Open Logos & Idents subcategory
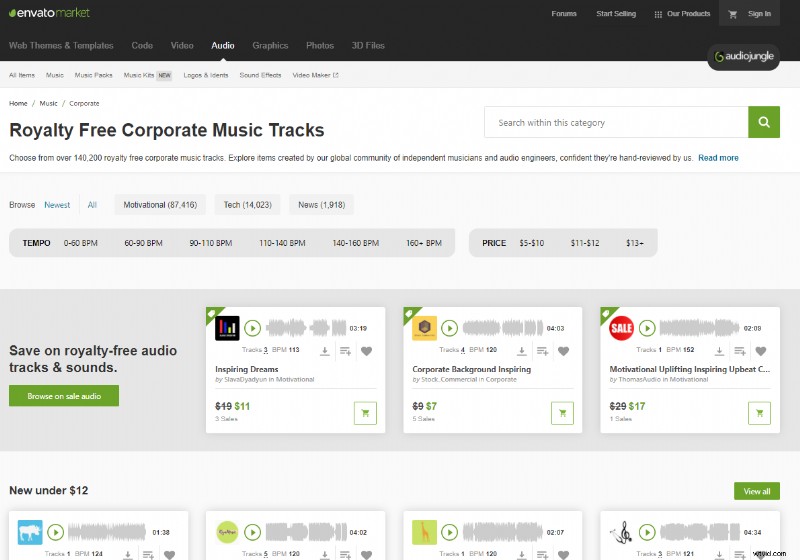This screenshot has width=800, height=560. click(x=206, y=75)
